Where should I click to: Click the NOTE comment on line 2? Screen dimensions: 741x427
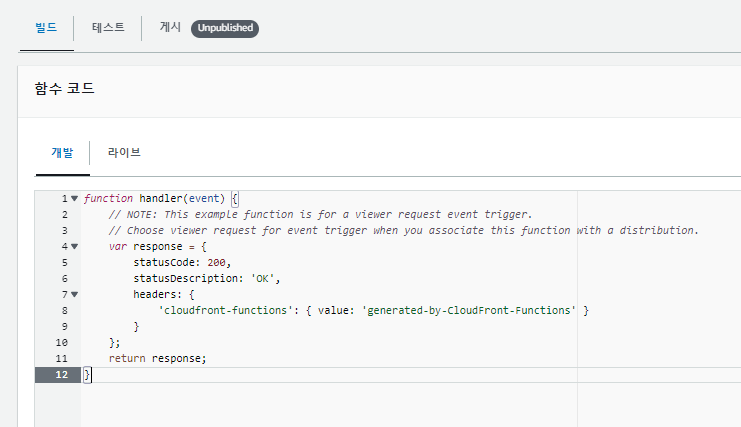click(x=320, y=214)
